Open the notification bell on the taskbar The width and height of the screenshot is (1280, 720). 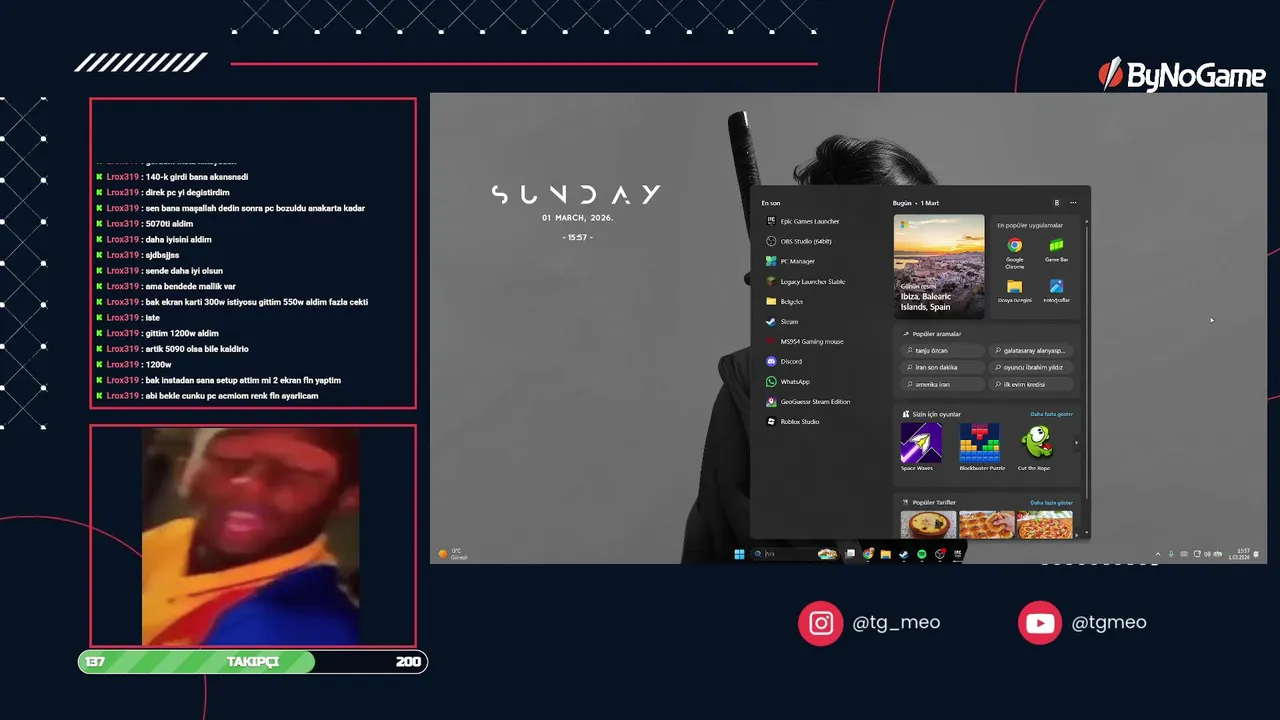click(1256, 554)
